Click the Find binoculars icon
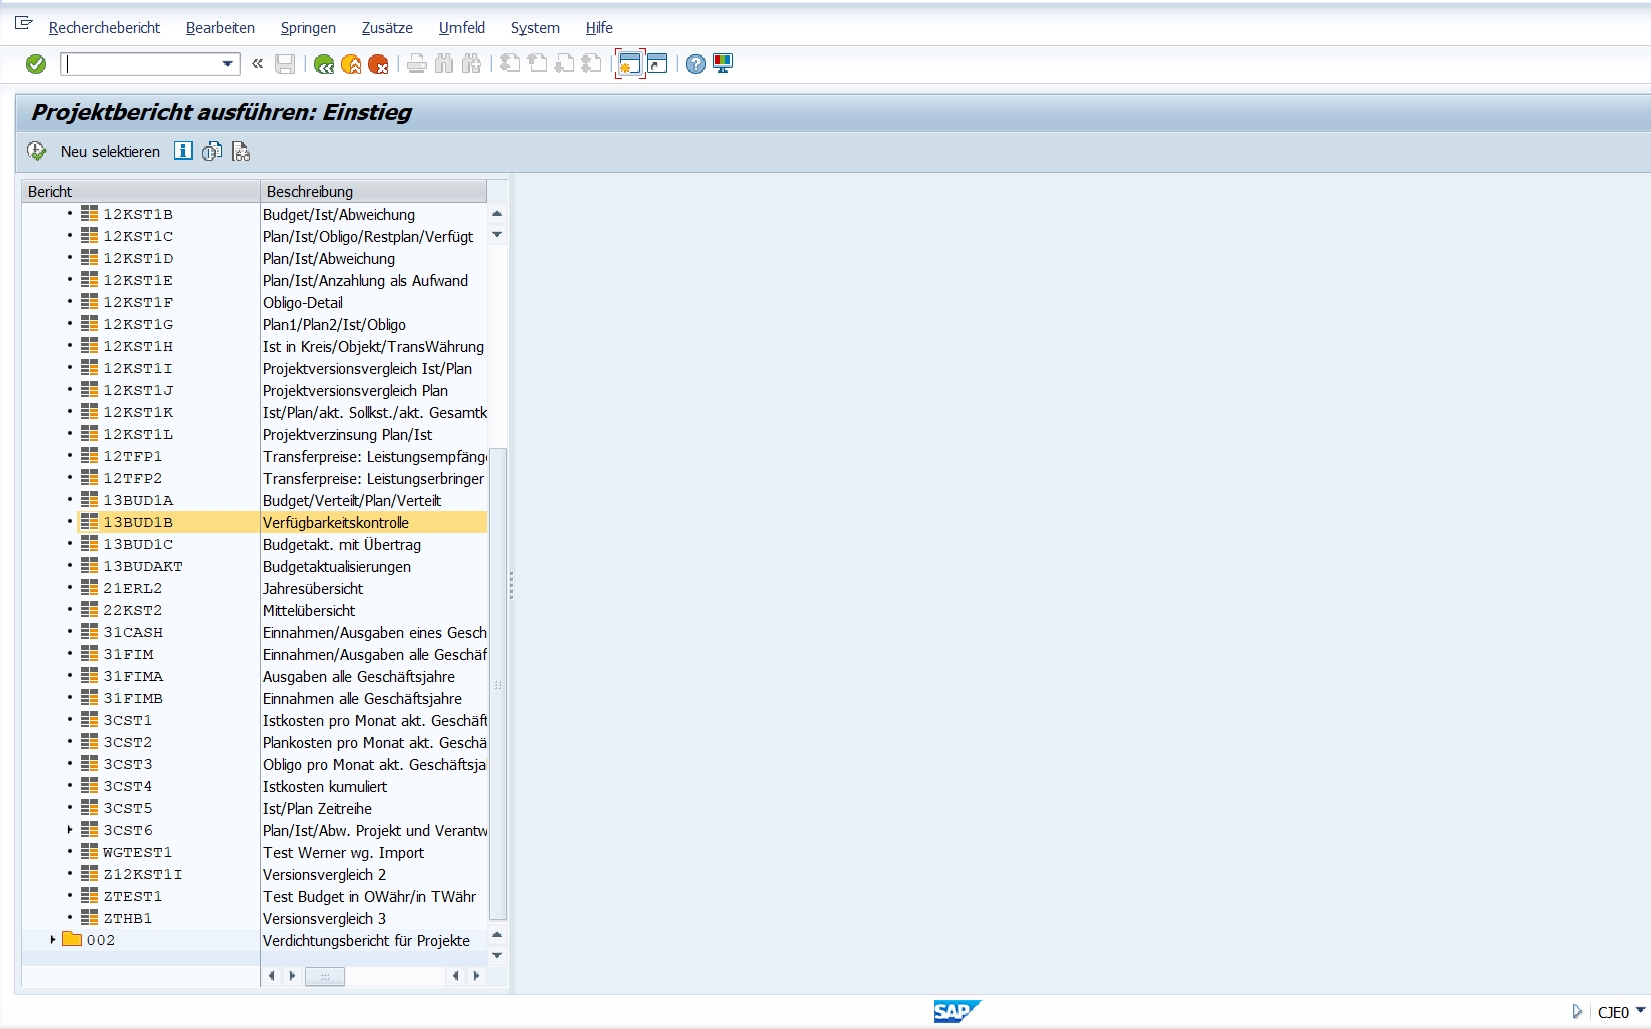This screenshot has height=1029, width=1651. 444,64
